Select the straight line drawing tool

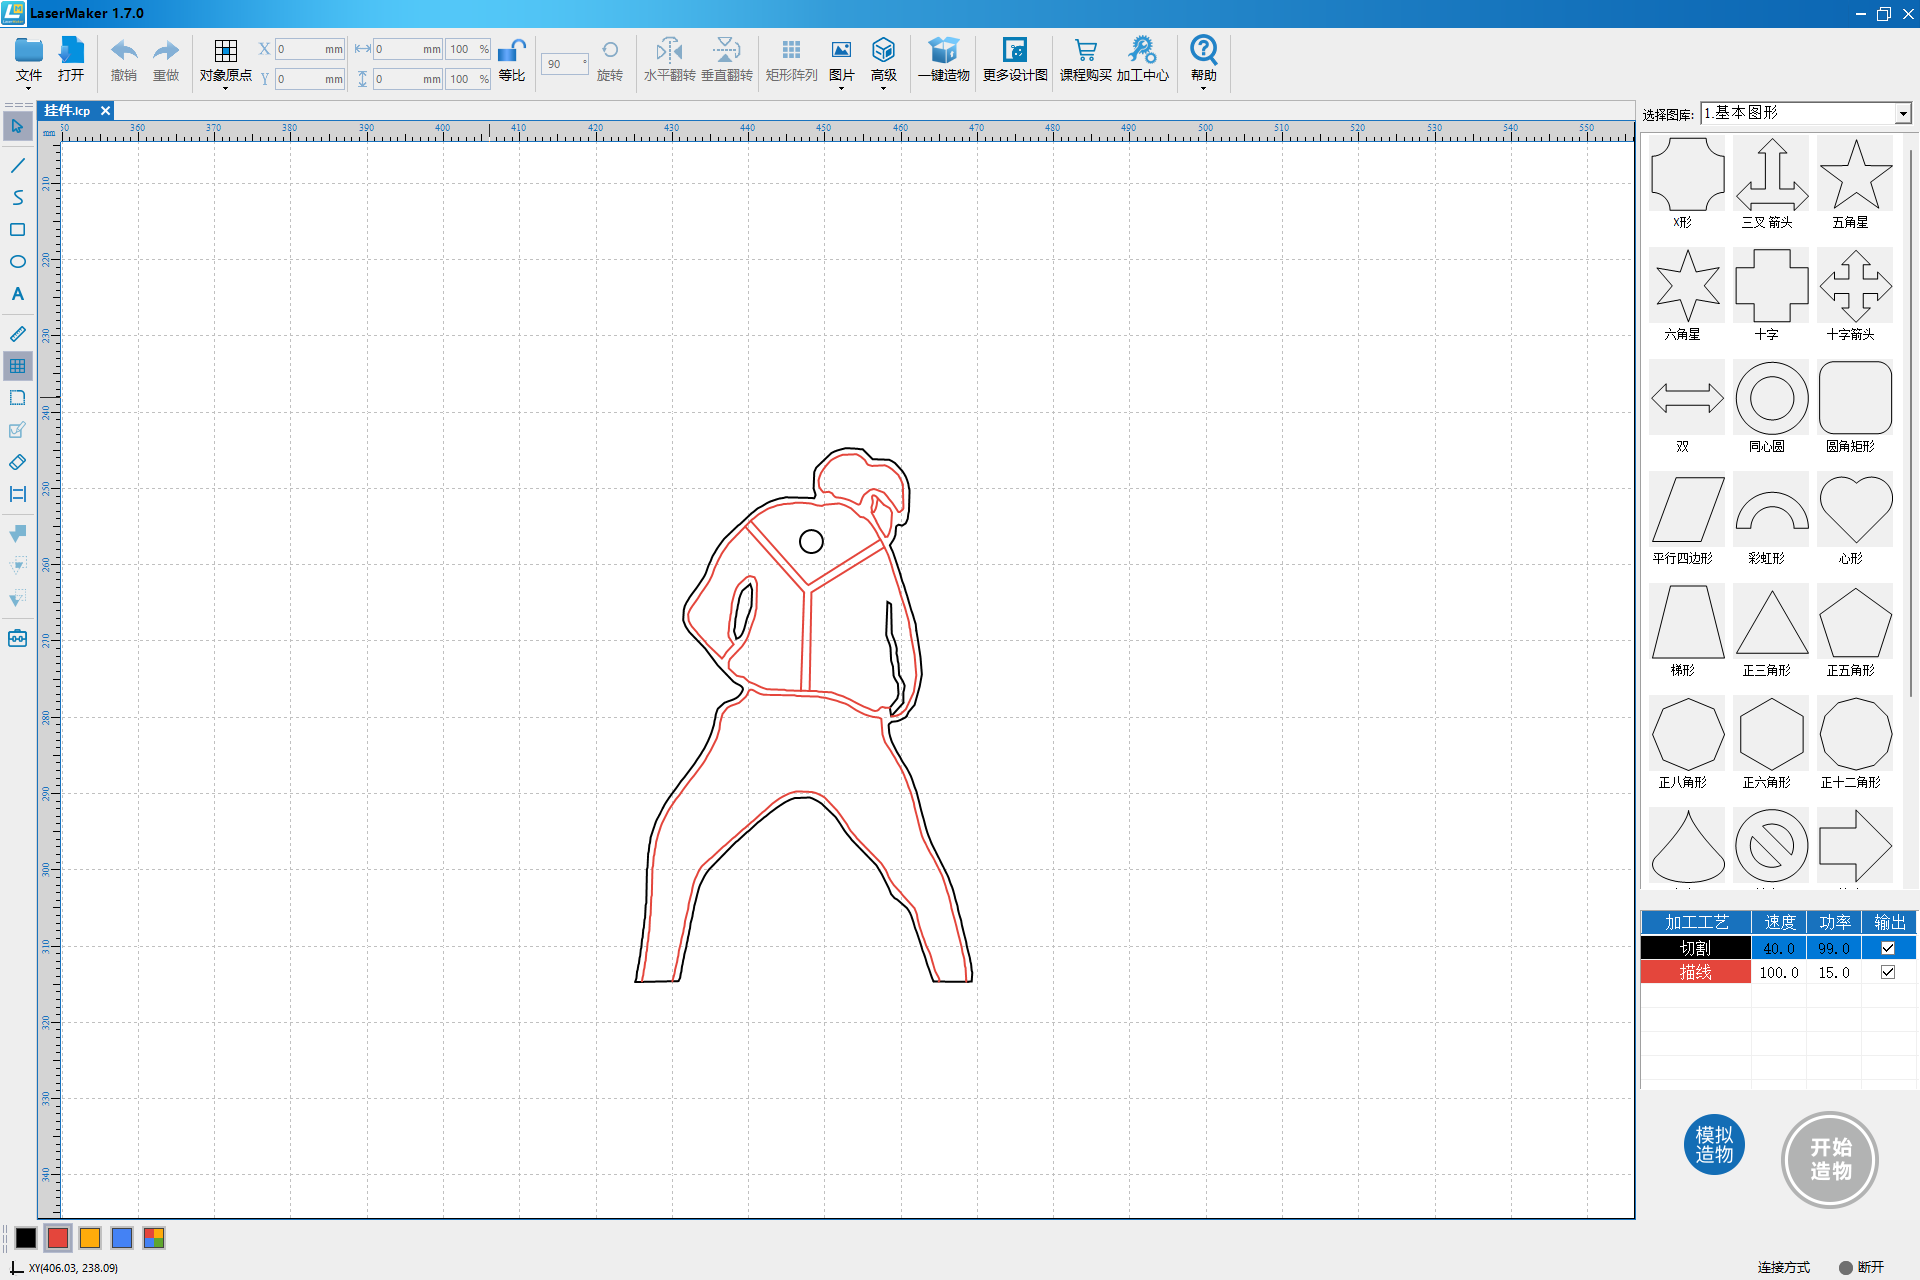18,165
